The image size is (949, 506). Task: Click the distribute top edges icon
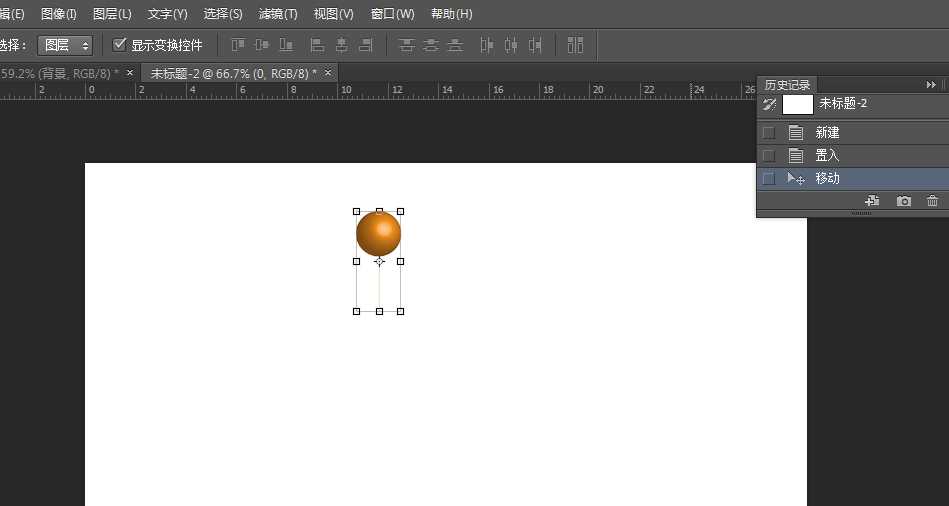407,45
